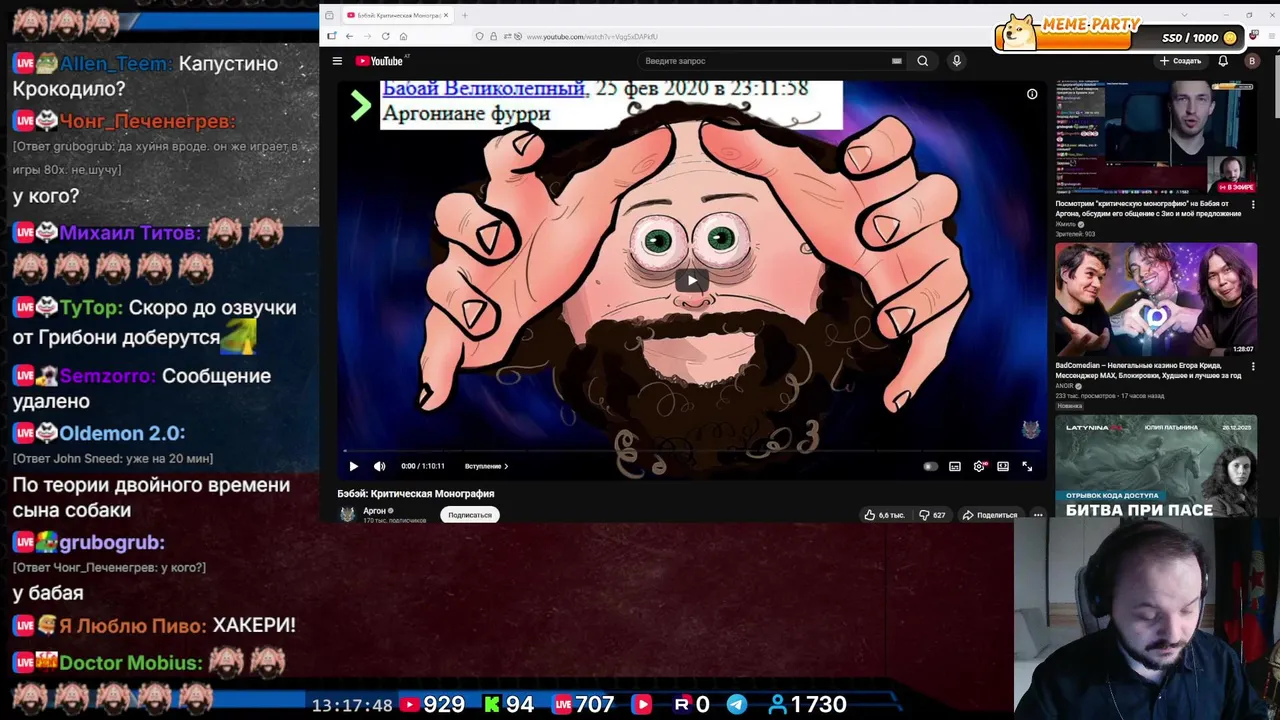The height and width of the screenshot is (720, 1280).
Task: Click the 'Я Люблю Пиво' chat name
Action: pyautogui.click(x=133, y=625)
